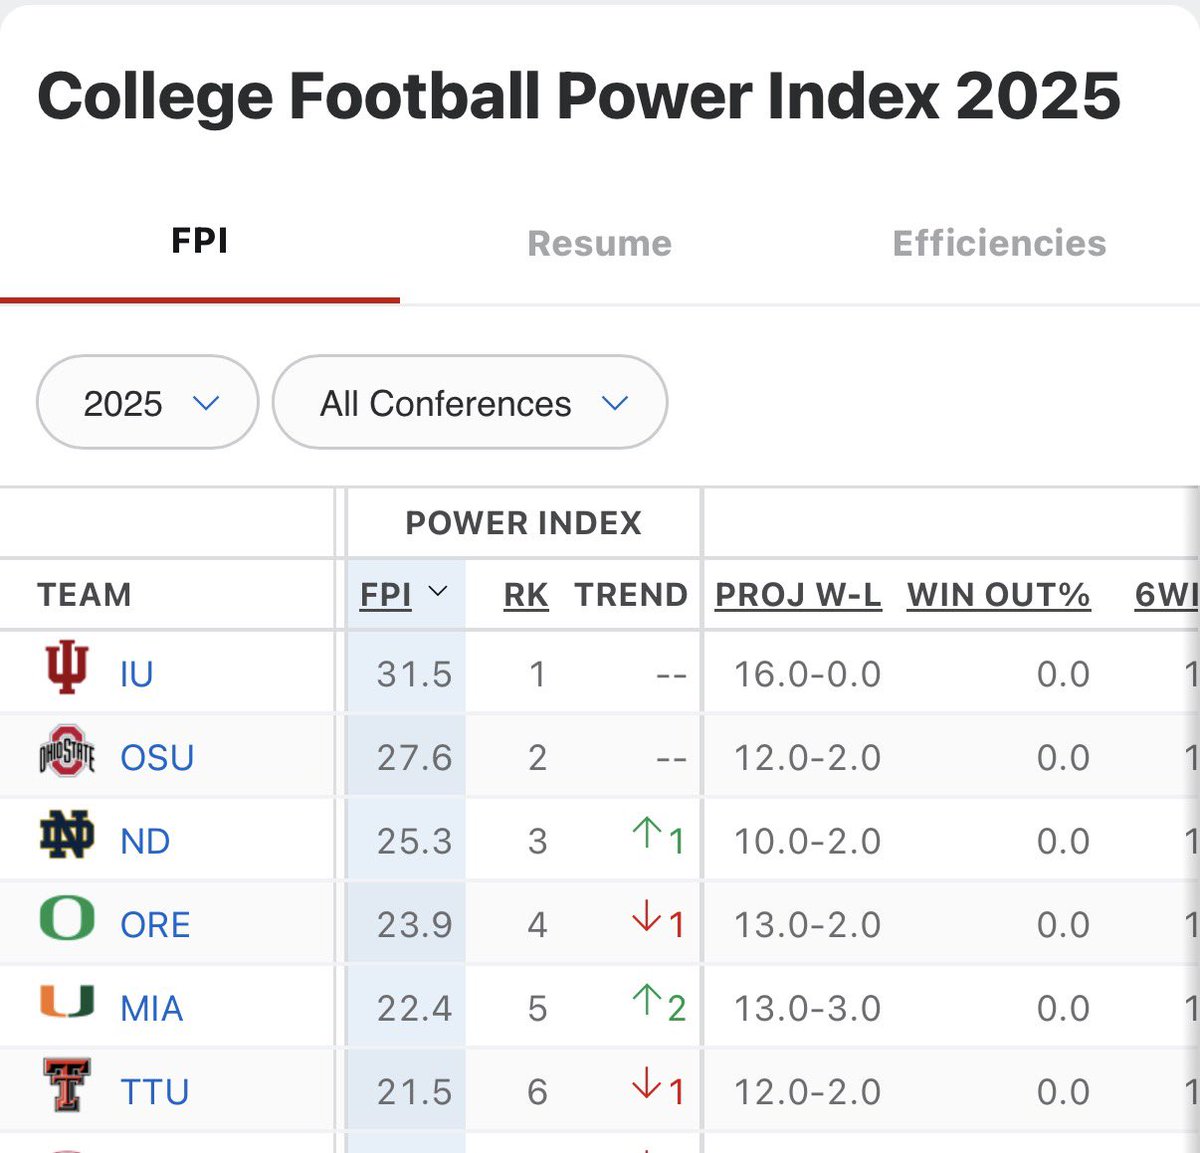Sort by the FPI column header

(386, 595)
